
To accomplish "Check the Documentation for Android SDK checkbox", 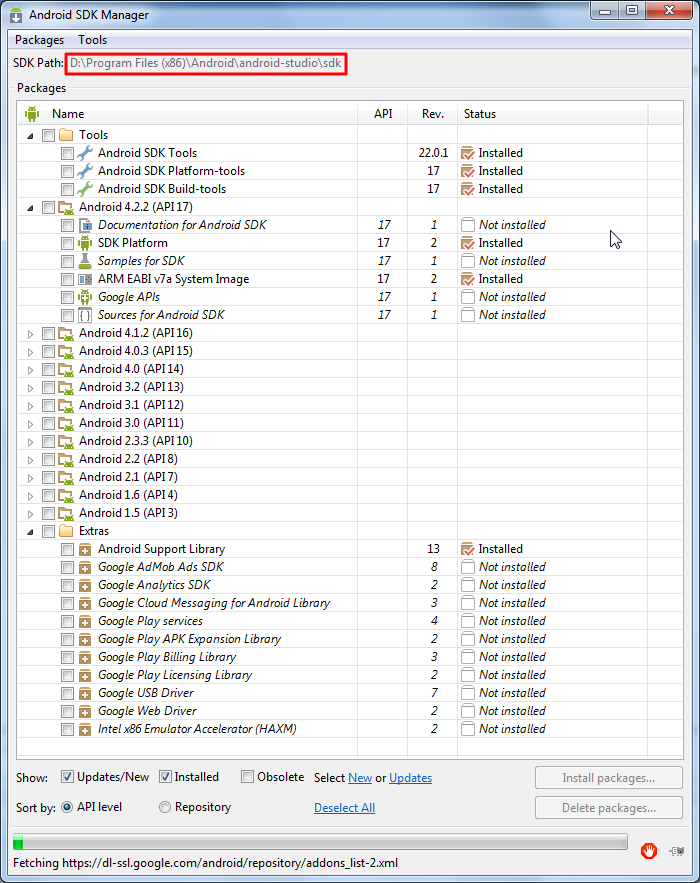I will 68,225.
